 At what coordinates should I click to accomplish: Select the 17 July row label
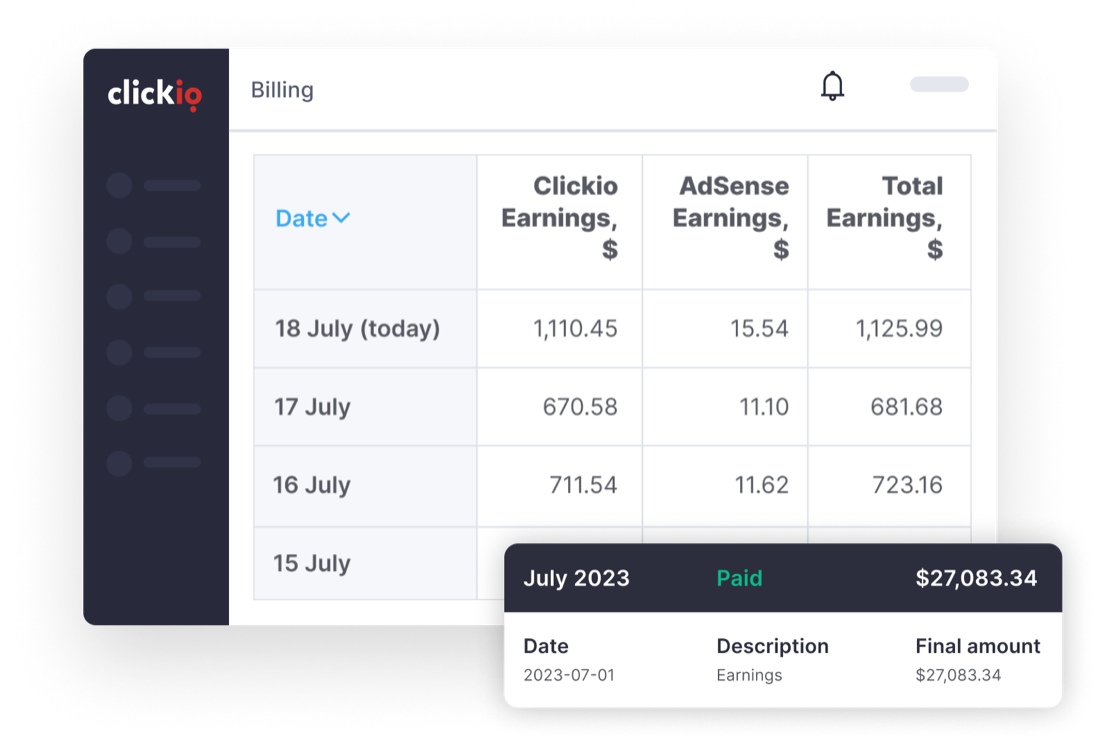[x=312, y=407]
